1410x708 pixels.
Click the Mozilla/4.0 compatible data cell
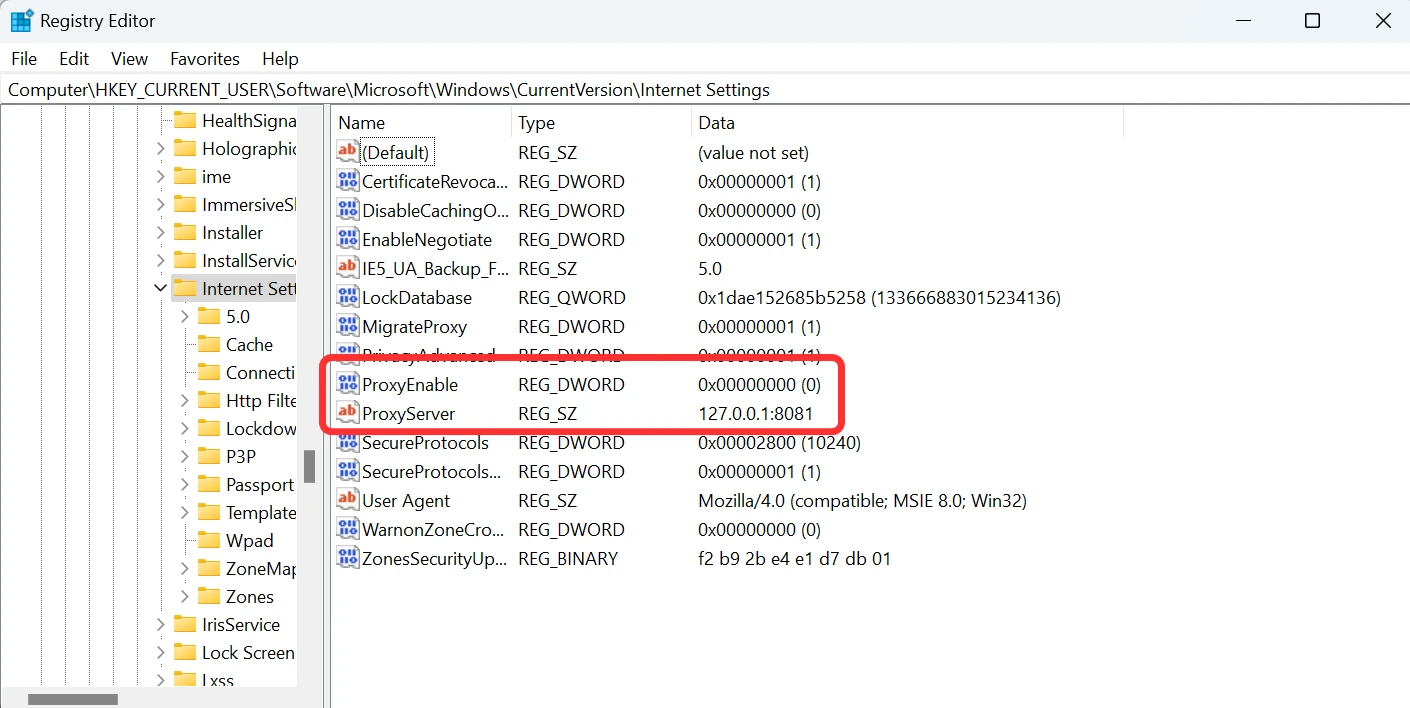(x=863, y=501)
